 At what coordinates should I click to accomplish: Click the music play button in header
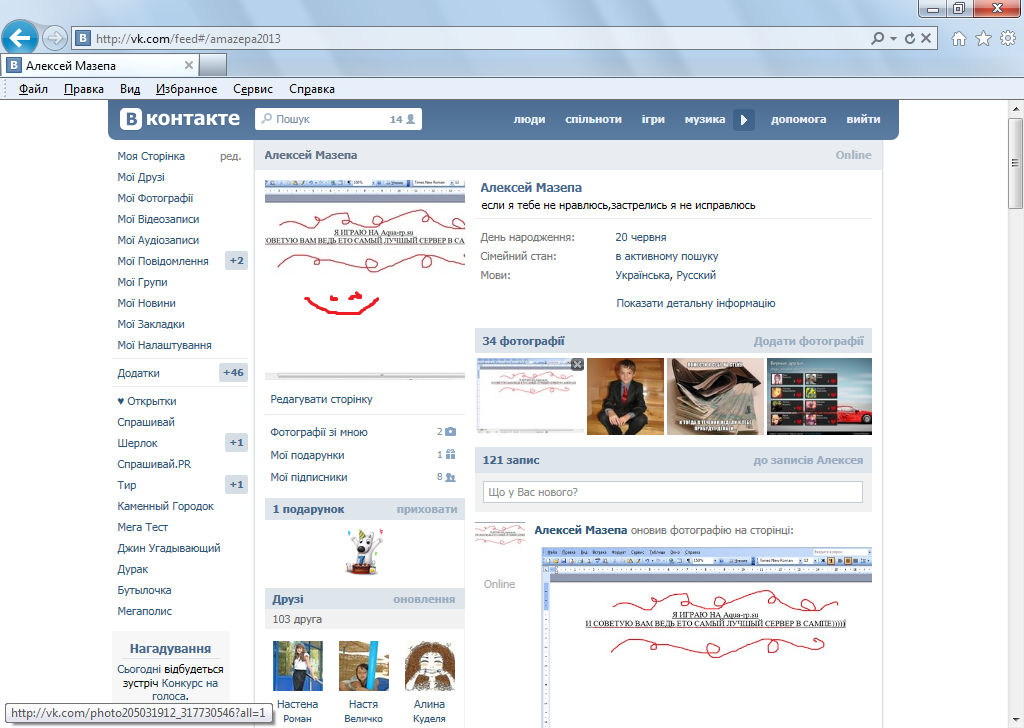coord(743,119)
